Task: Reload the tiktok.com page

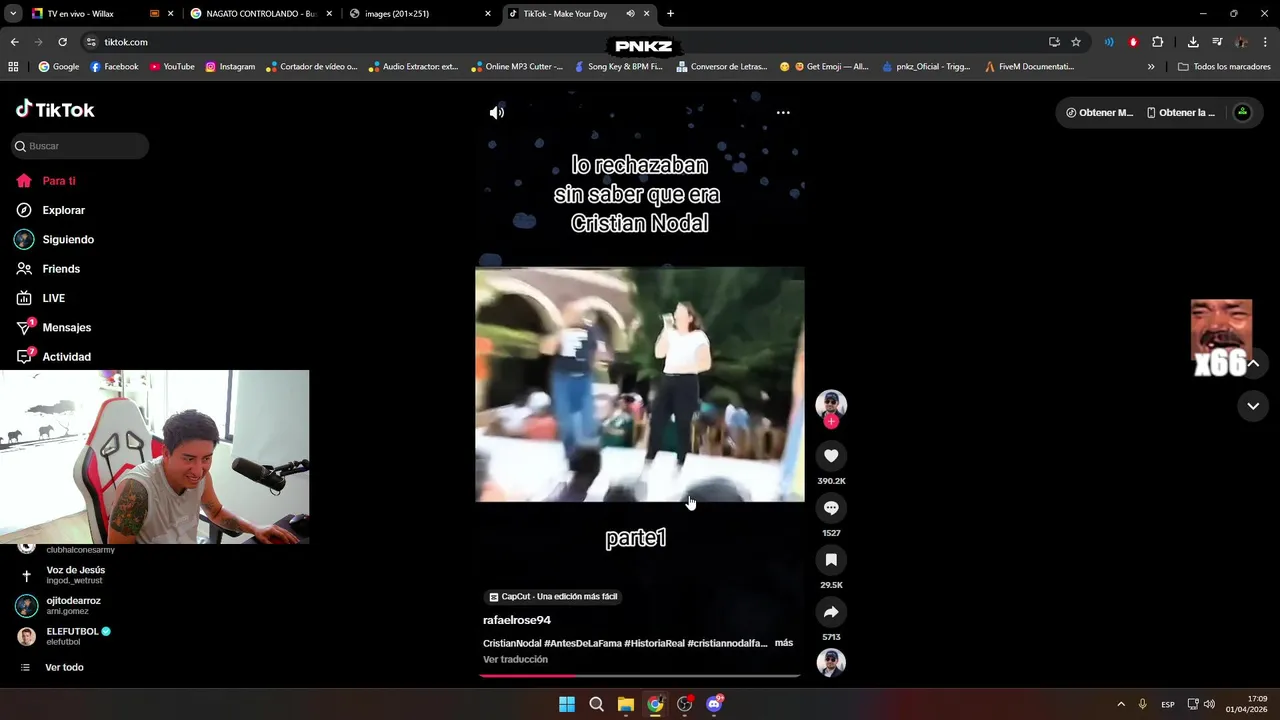Action: (62, 42)
